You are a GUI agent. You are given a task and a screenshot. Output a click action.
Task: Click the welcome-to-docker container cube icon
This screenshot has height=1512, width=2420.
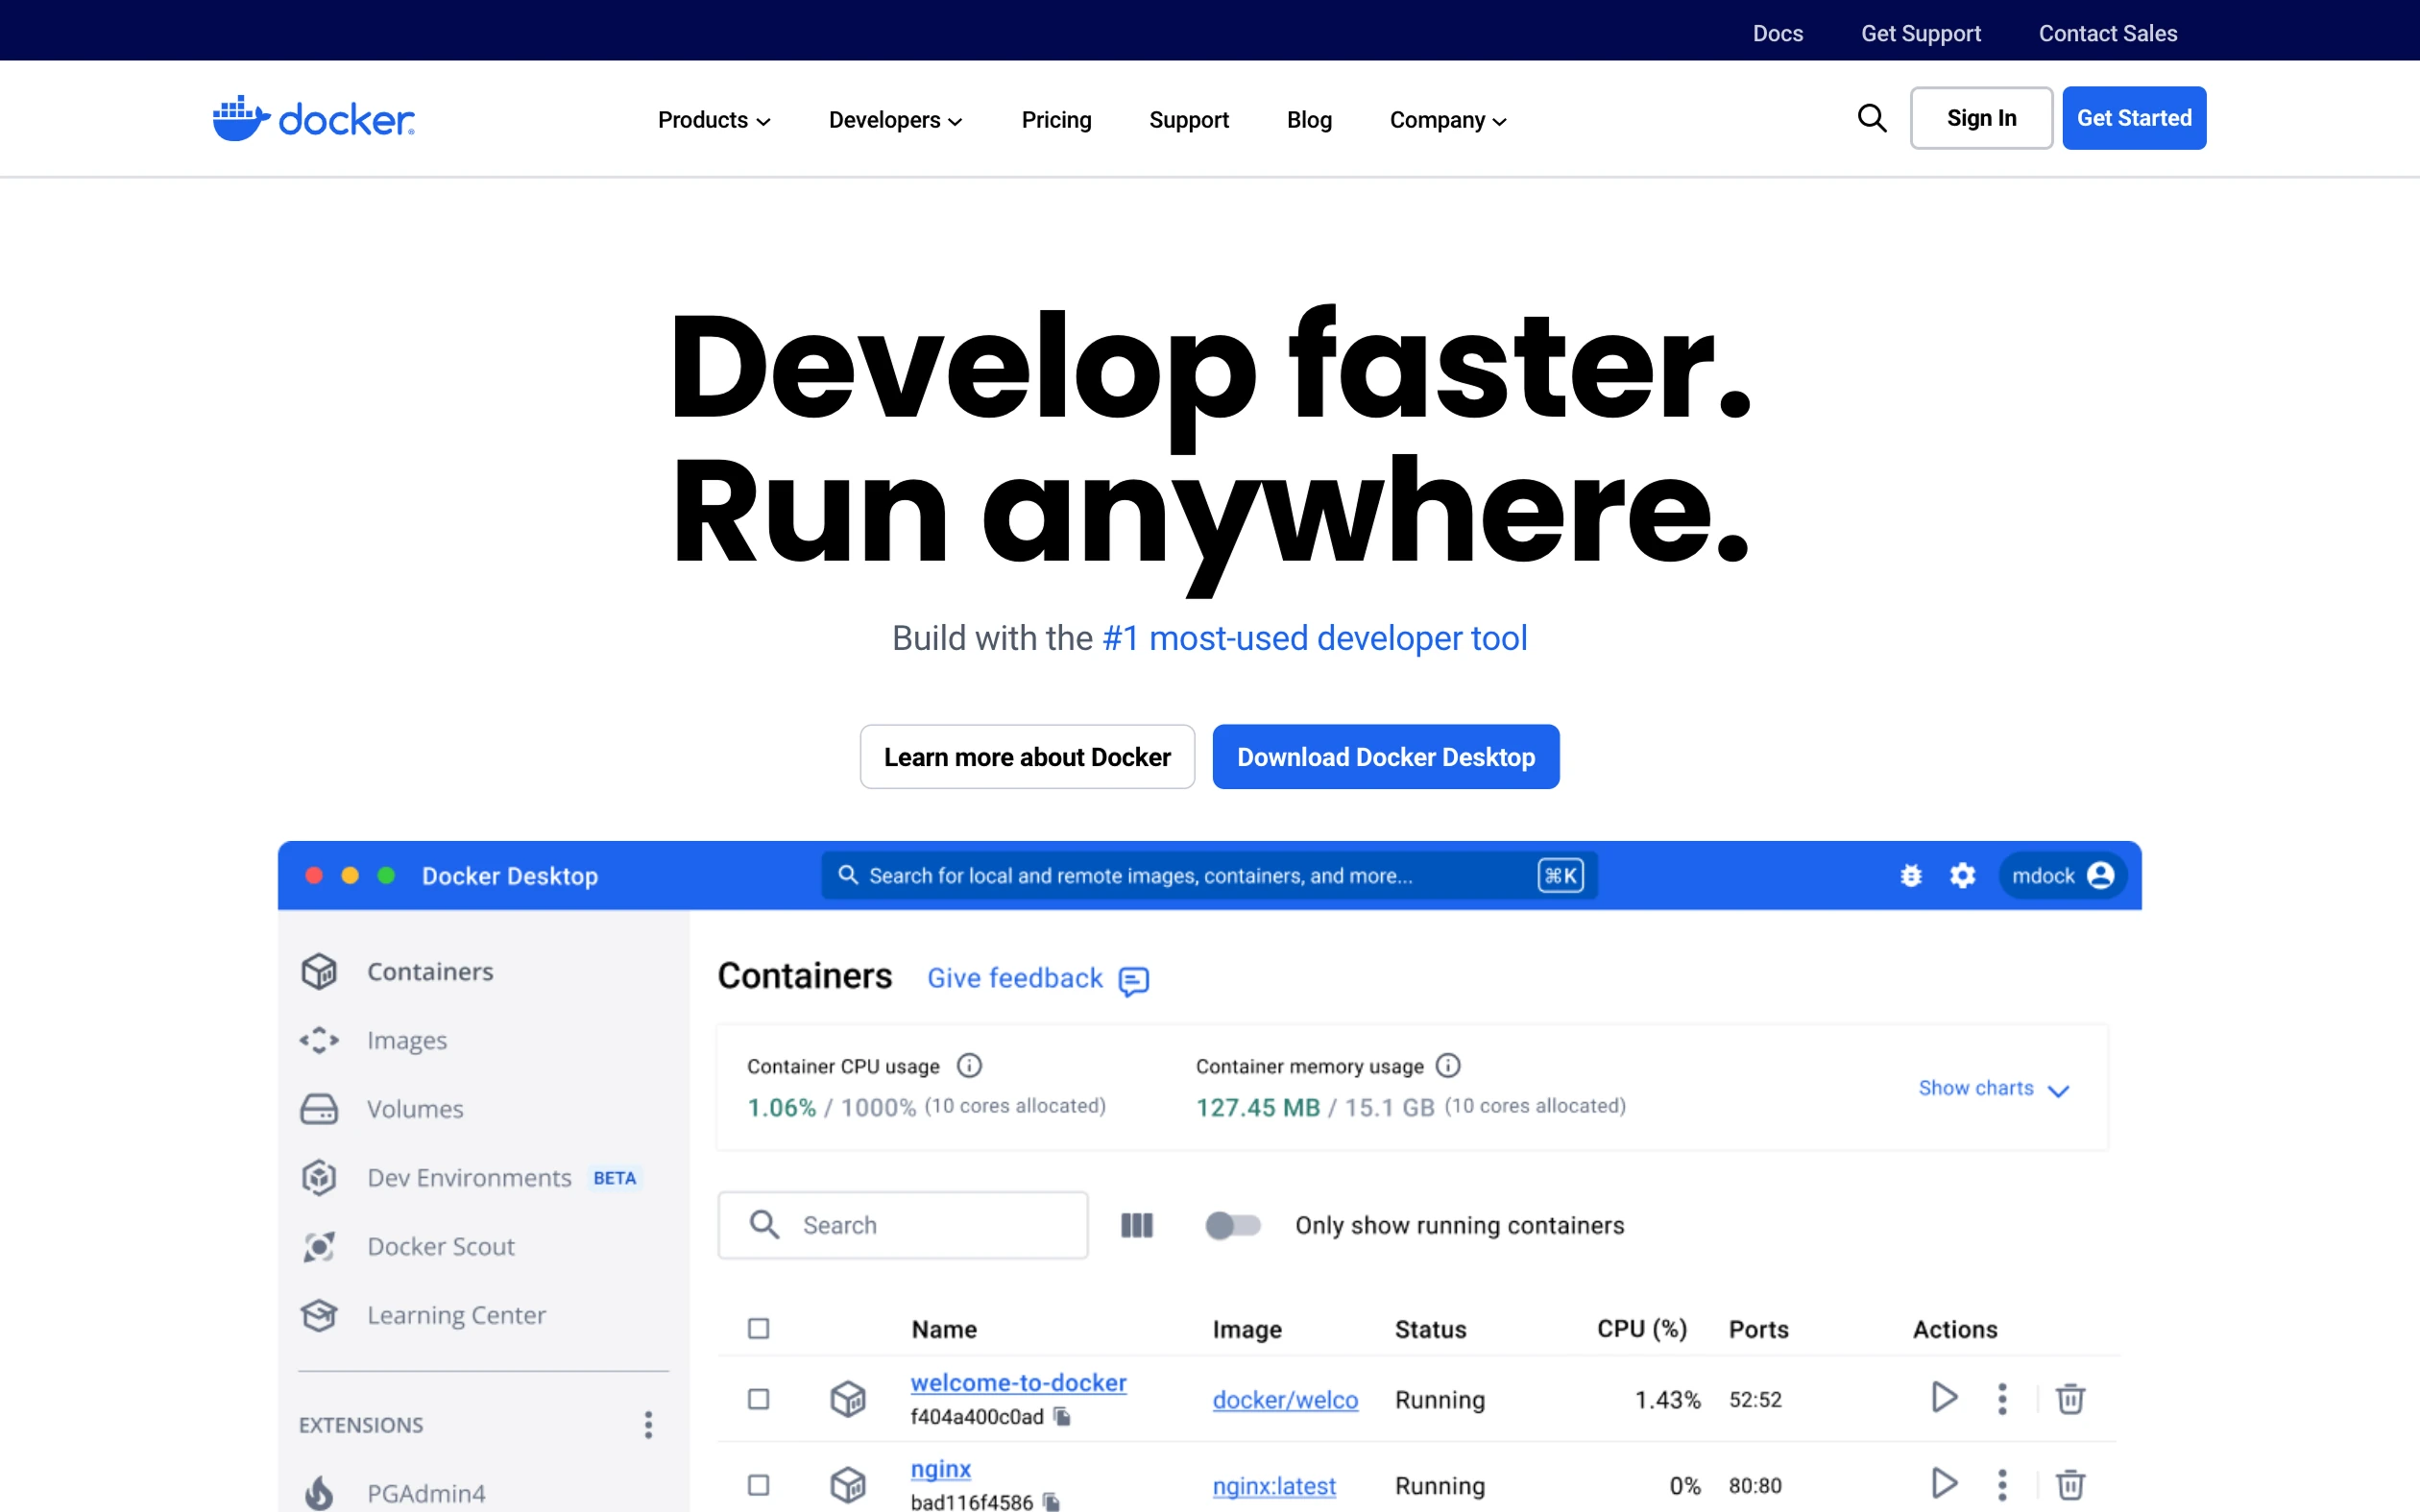[848, 1398]
